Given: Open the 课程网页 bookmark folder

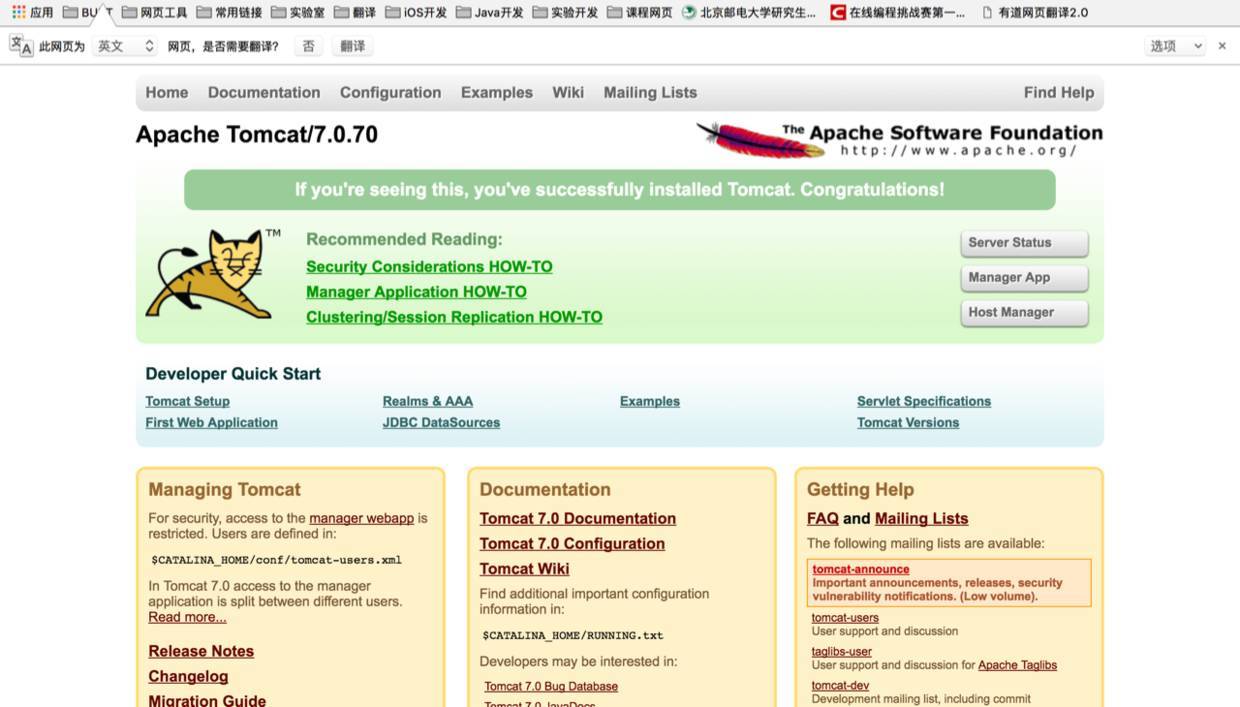Looking at the screenshot, I should [640, 13].
